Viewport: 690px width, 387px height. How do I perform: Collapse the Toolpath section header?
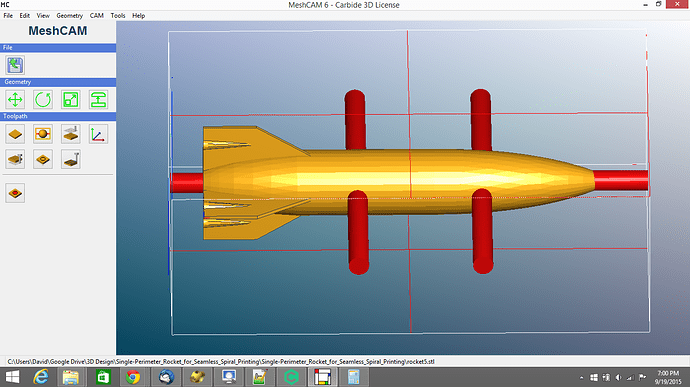tap(58, 116)
